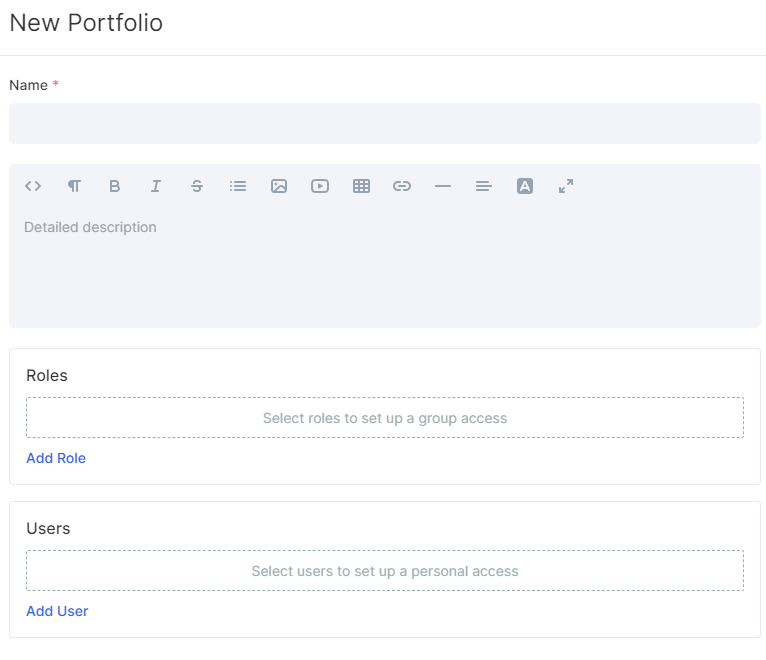Open paragraph format options
This screenshot has height=660, width=766.
coord(74,186)
